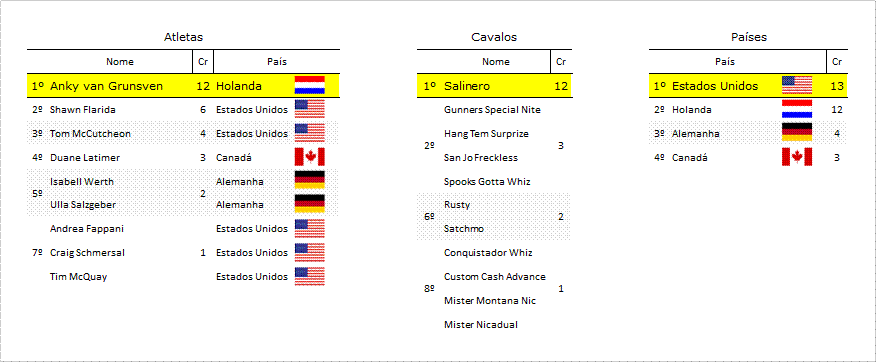876x363 pixels.
Task: Select the German flag beside Isabell Werth
Action: [x=310, y=181]
